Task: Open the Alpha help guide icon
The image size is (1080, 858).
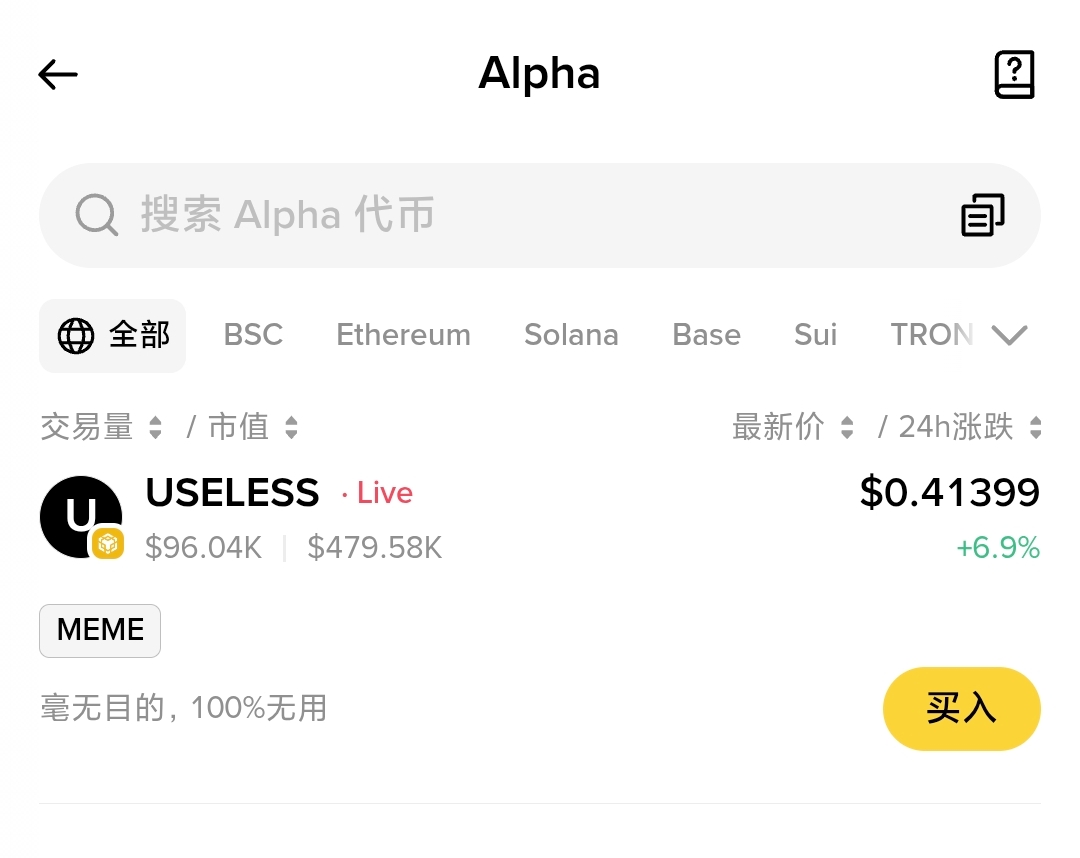Action: coord(1014,75)
